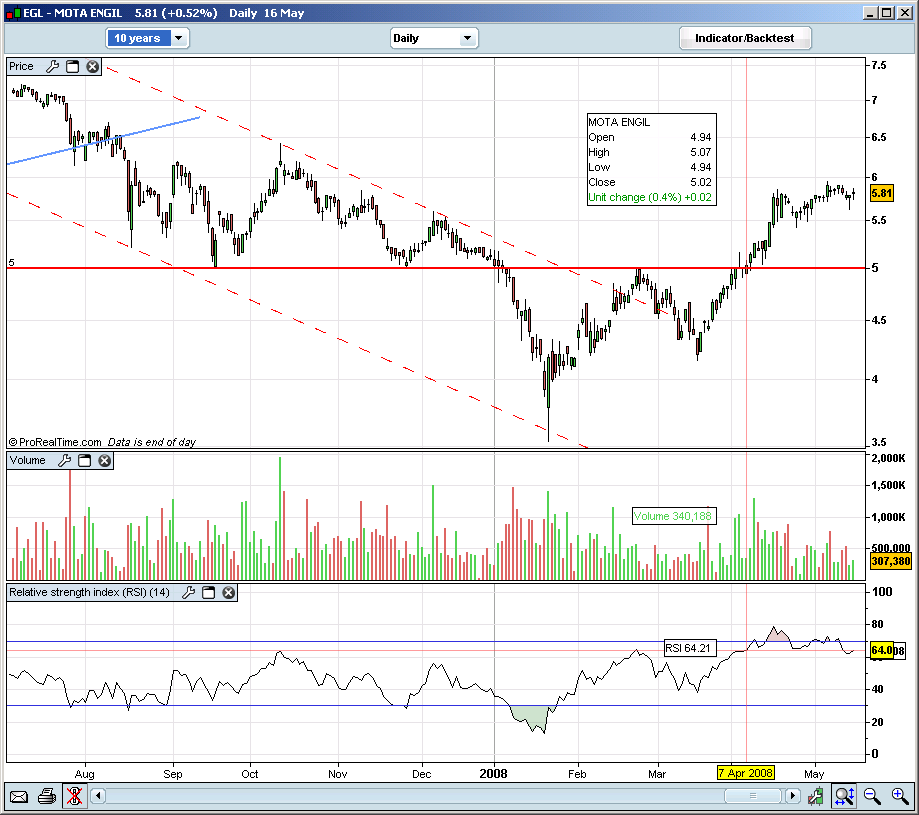Maximize the Price panel

[x=73, y=66]
